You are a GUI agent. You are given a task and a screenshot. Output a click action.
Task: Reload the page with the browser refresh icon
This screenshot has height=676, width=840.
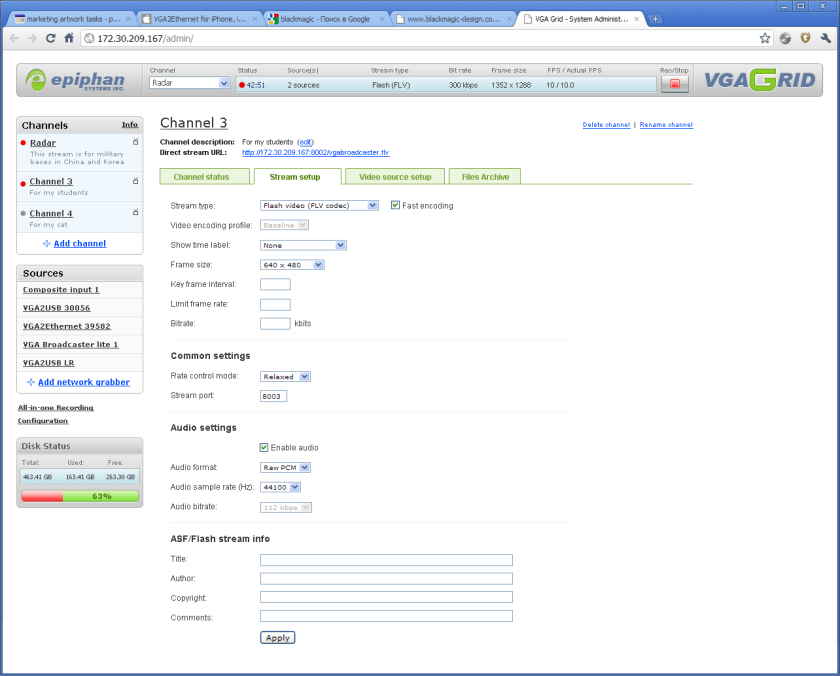[x=50, y=38]
